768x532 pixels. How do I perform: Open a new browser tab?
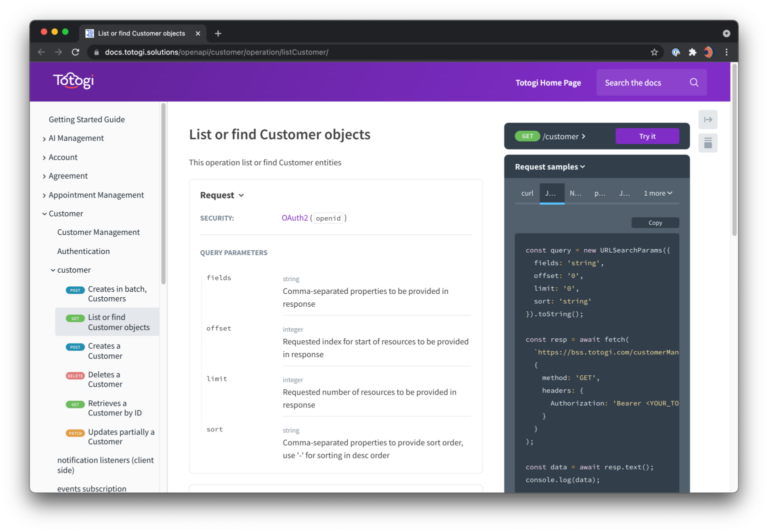pyautogui.click(x=218, y=33)
